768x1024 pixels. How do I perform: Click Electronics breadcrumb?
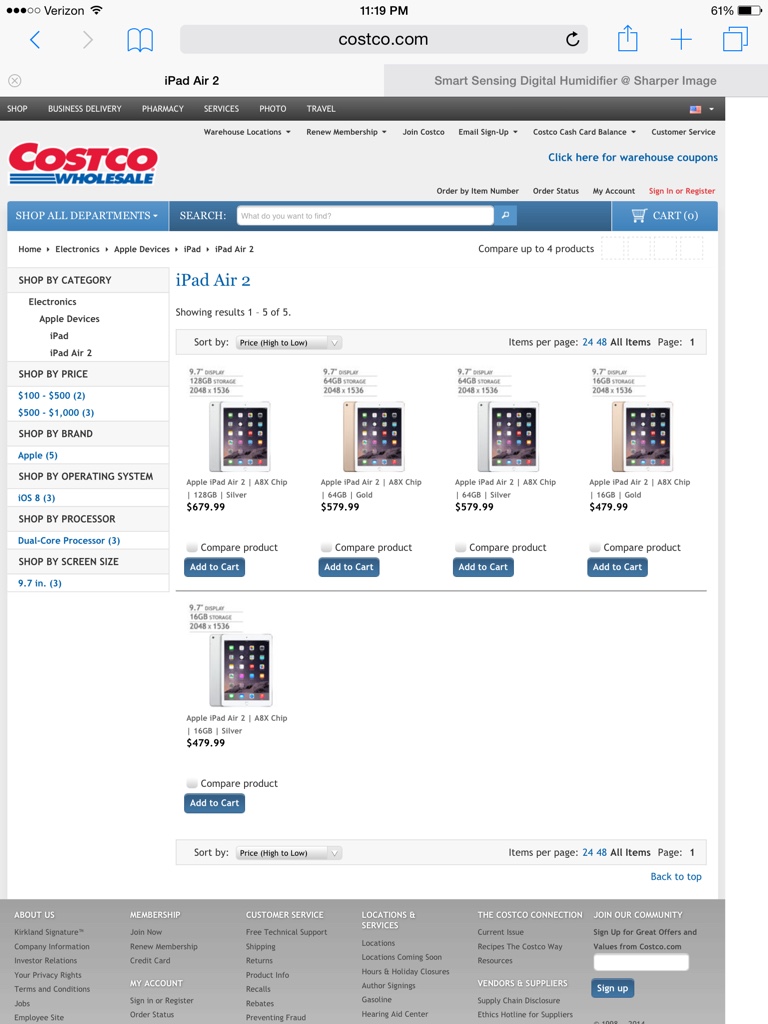pyautogui.click(x=77, y=249)
